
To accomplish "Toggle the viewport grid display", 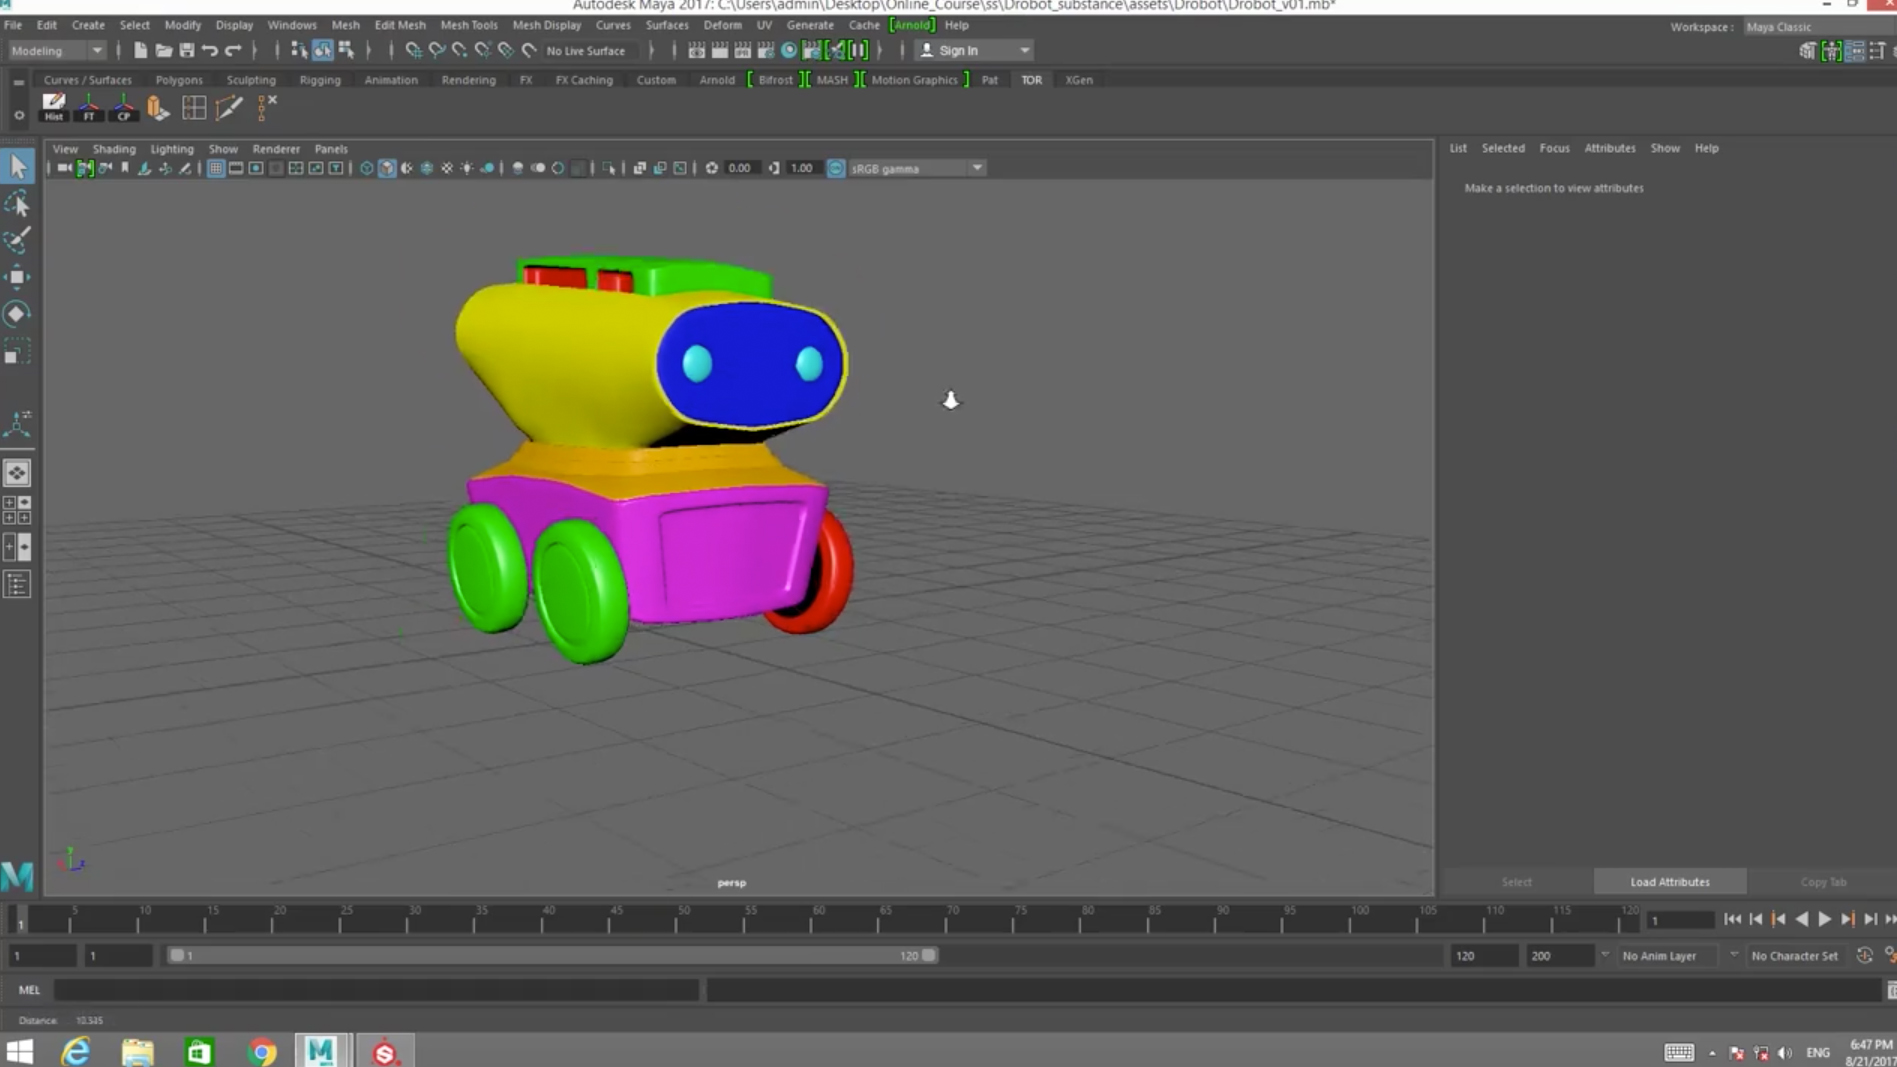I will click(x=216, y=168).
